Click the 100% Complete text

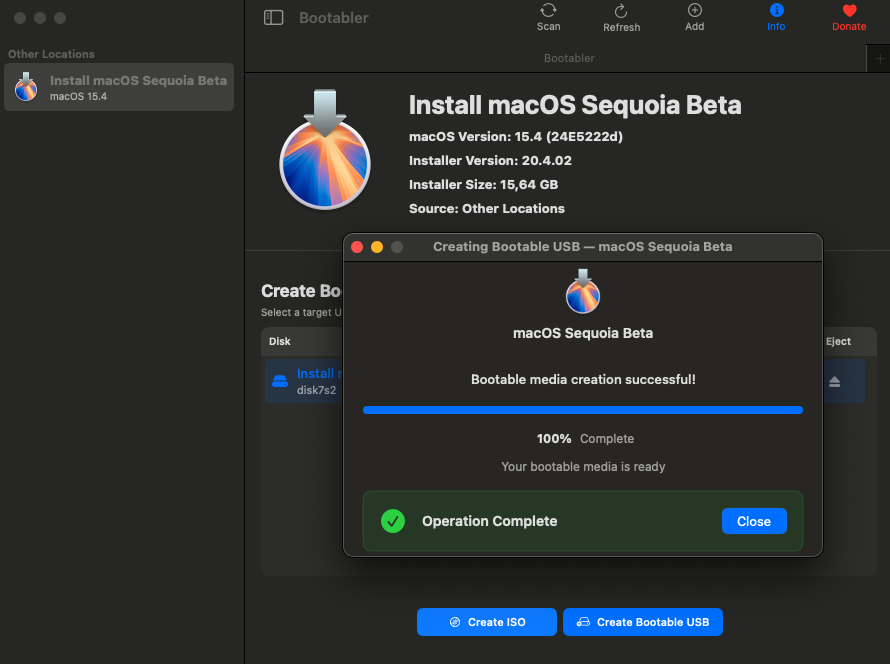click(x=585, y=439)
